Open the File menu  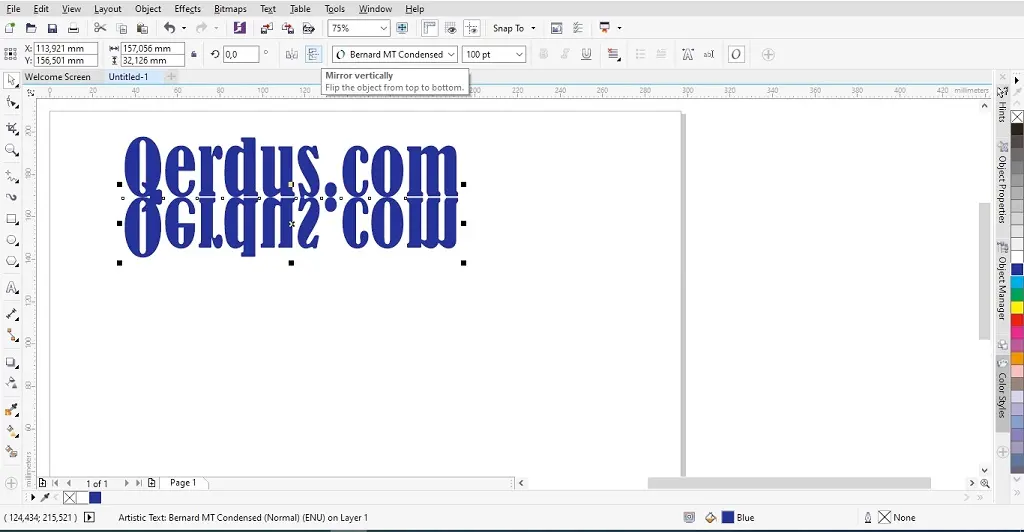click(13, 8)
